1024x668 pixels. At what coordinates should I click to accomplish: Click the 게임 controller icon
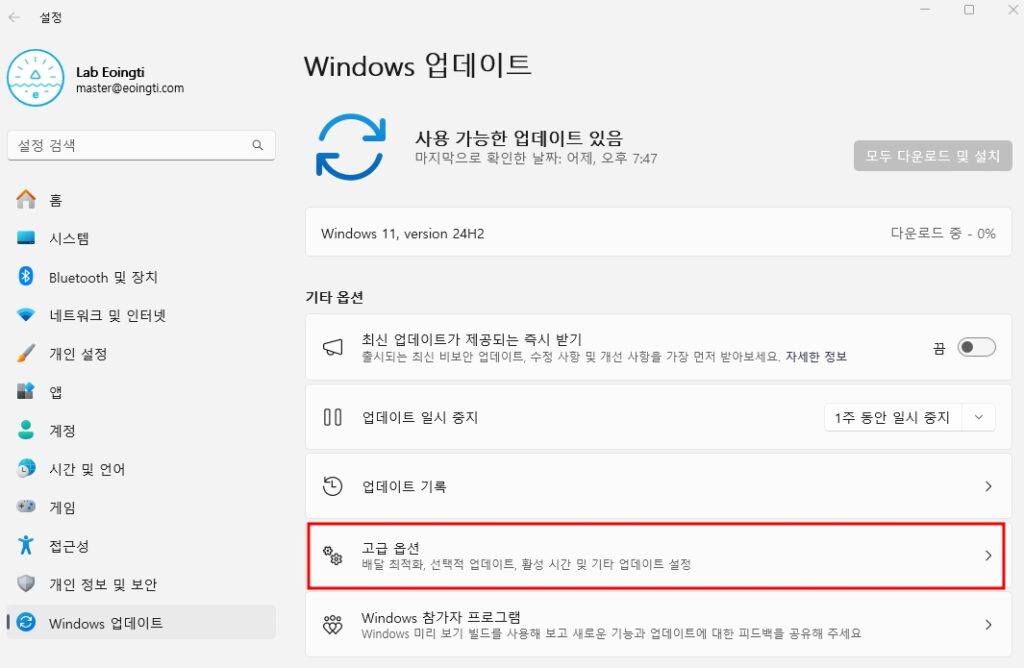(25, 506)
